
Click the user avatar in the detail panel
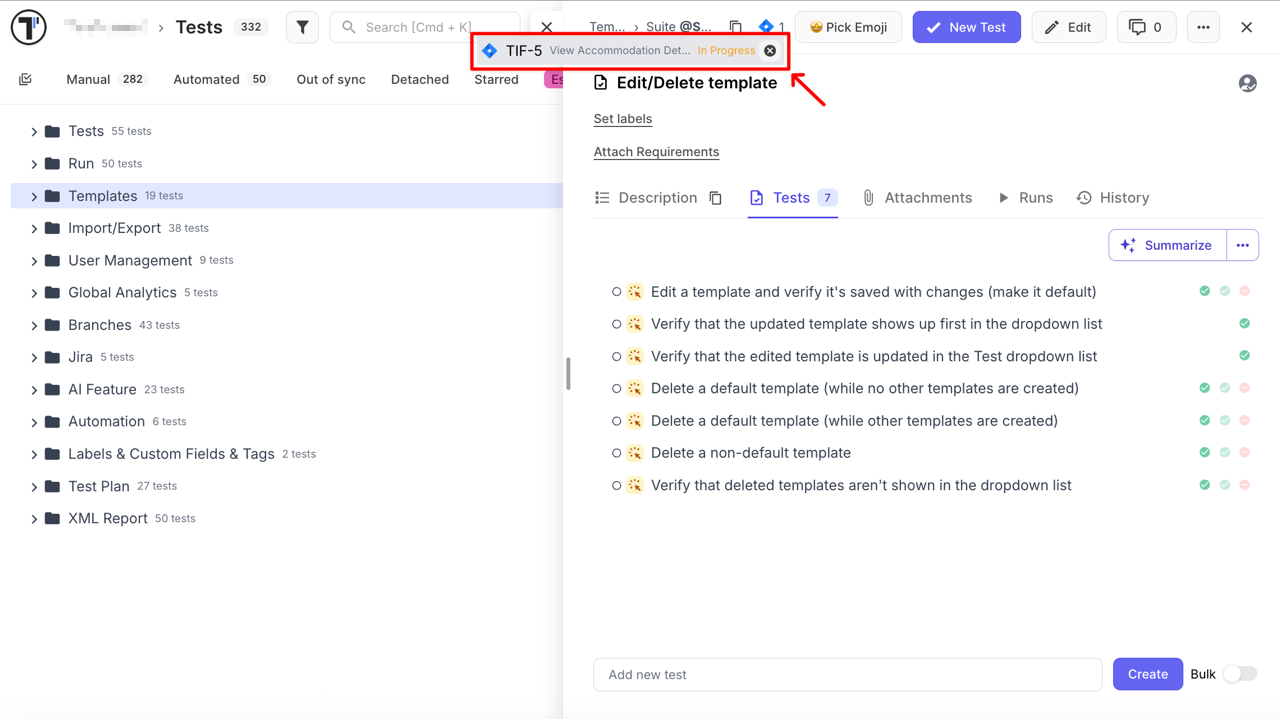coord(1247,83)
